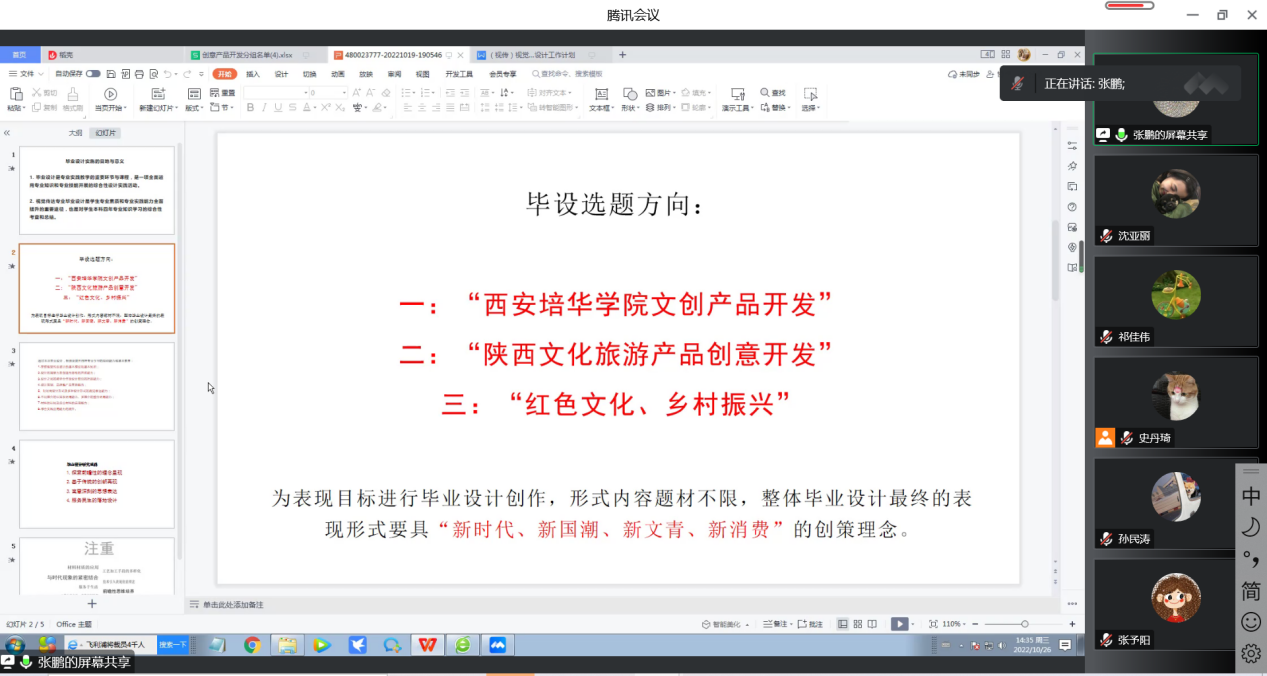
Task: Click the print icon in quick access bar
Action: [x=137, y=74]
